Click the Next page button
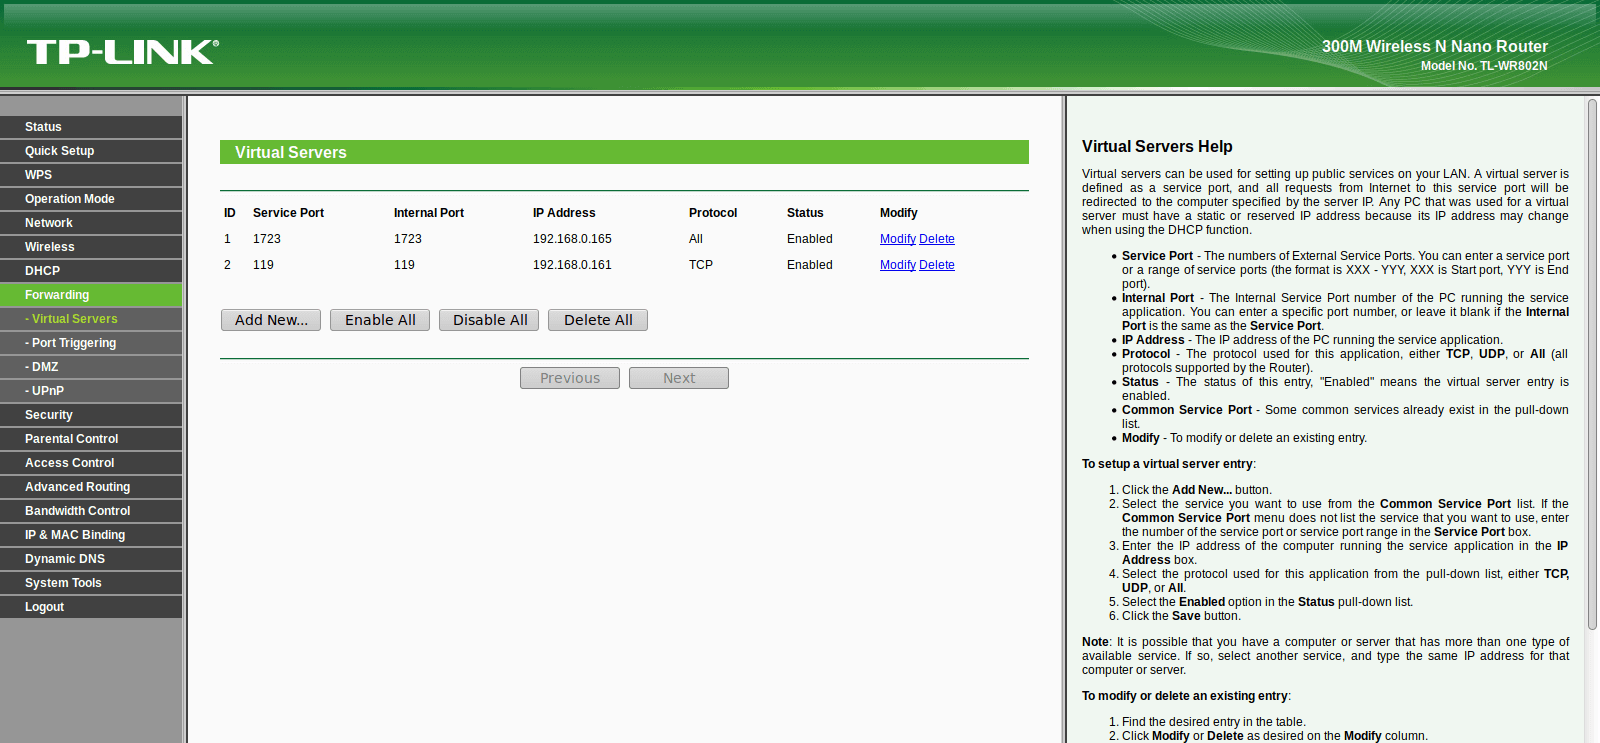The width and height of the screenshot is (1600, 743). click(679, 378)
